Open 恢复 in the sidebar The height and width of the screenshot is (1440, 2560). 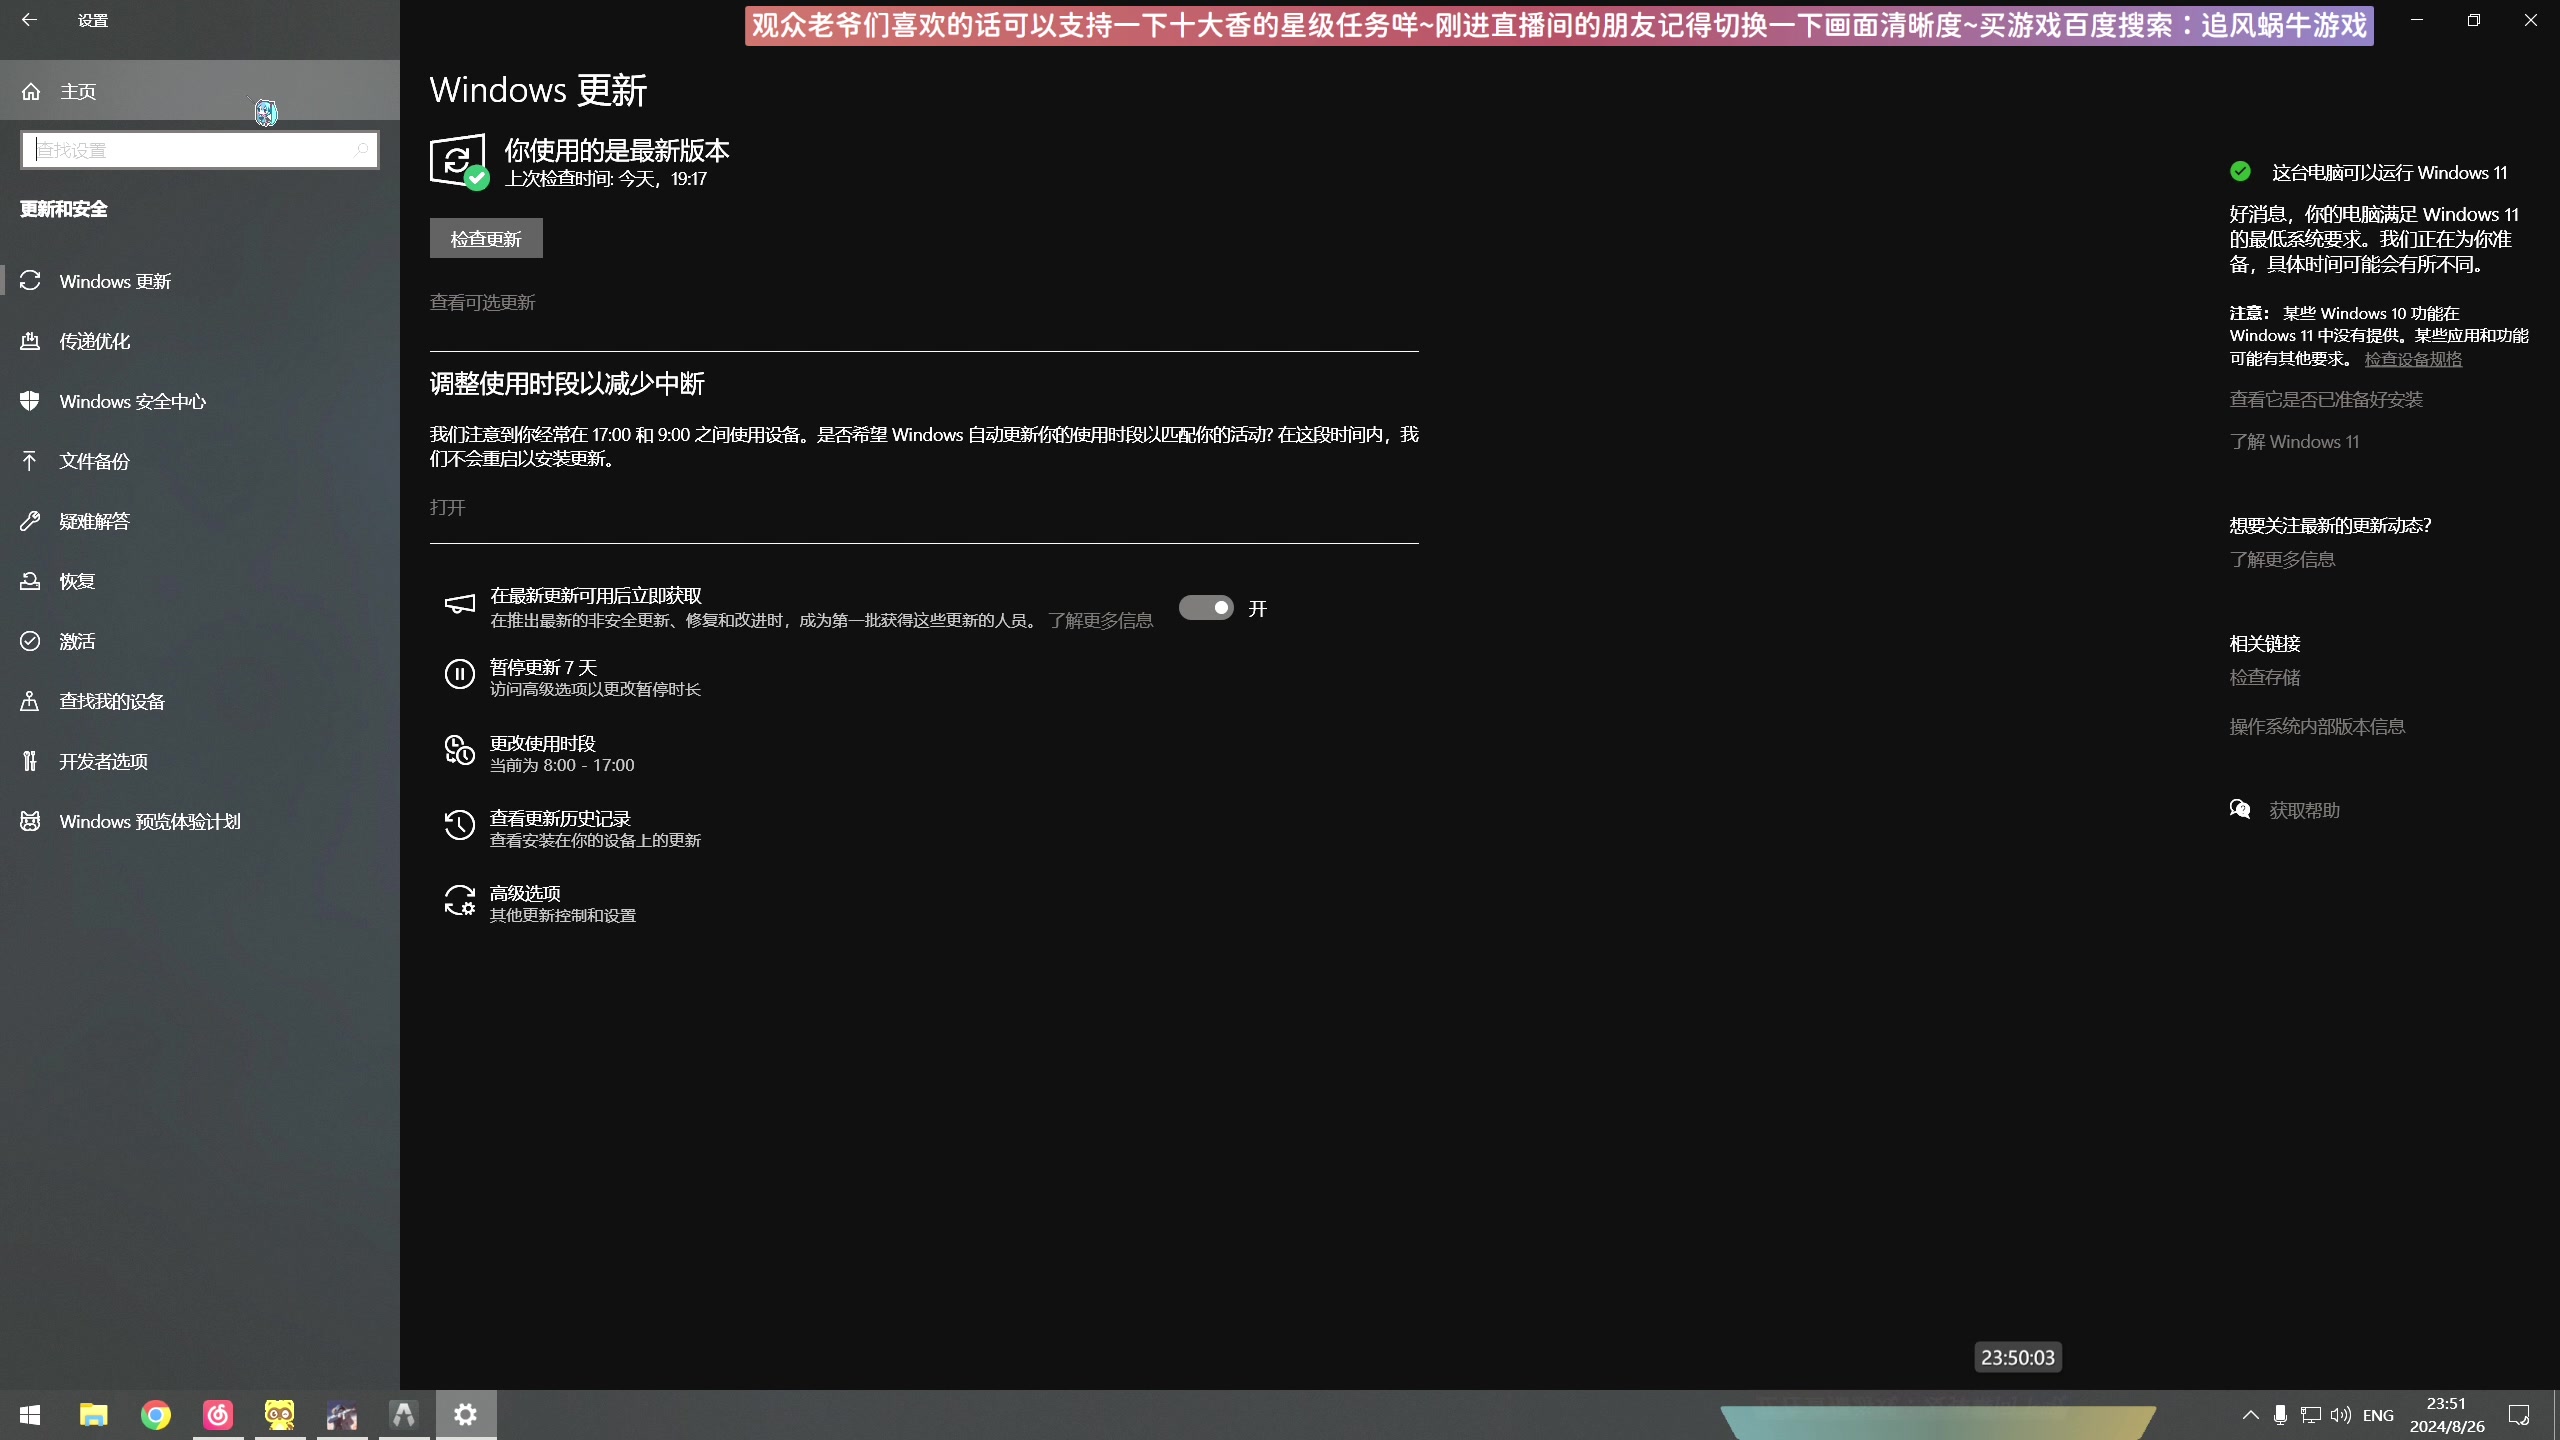(200, 581)
